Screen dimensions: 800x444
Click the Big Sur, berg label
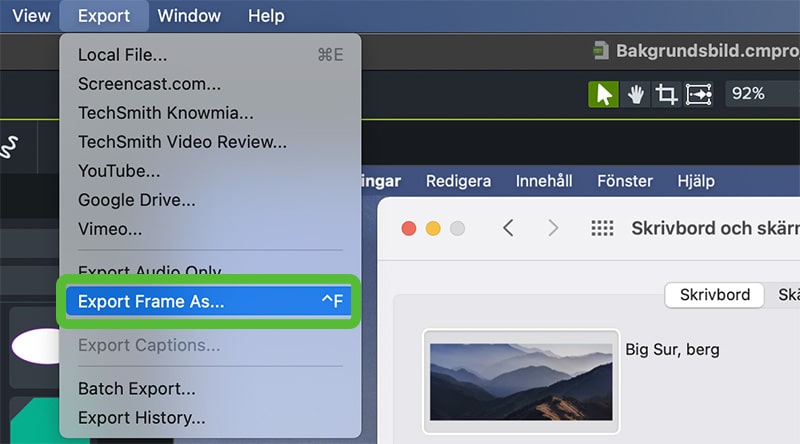click(x=672, y=350)
